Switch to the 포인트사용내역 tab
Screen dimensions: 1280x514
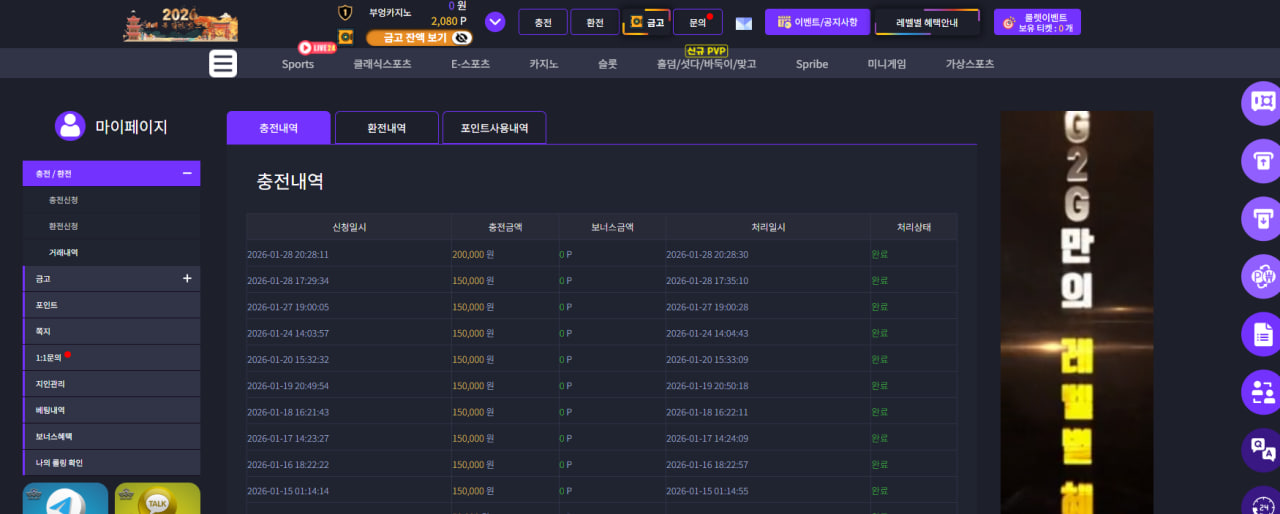point(494,128)
